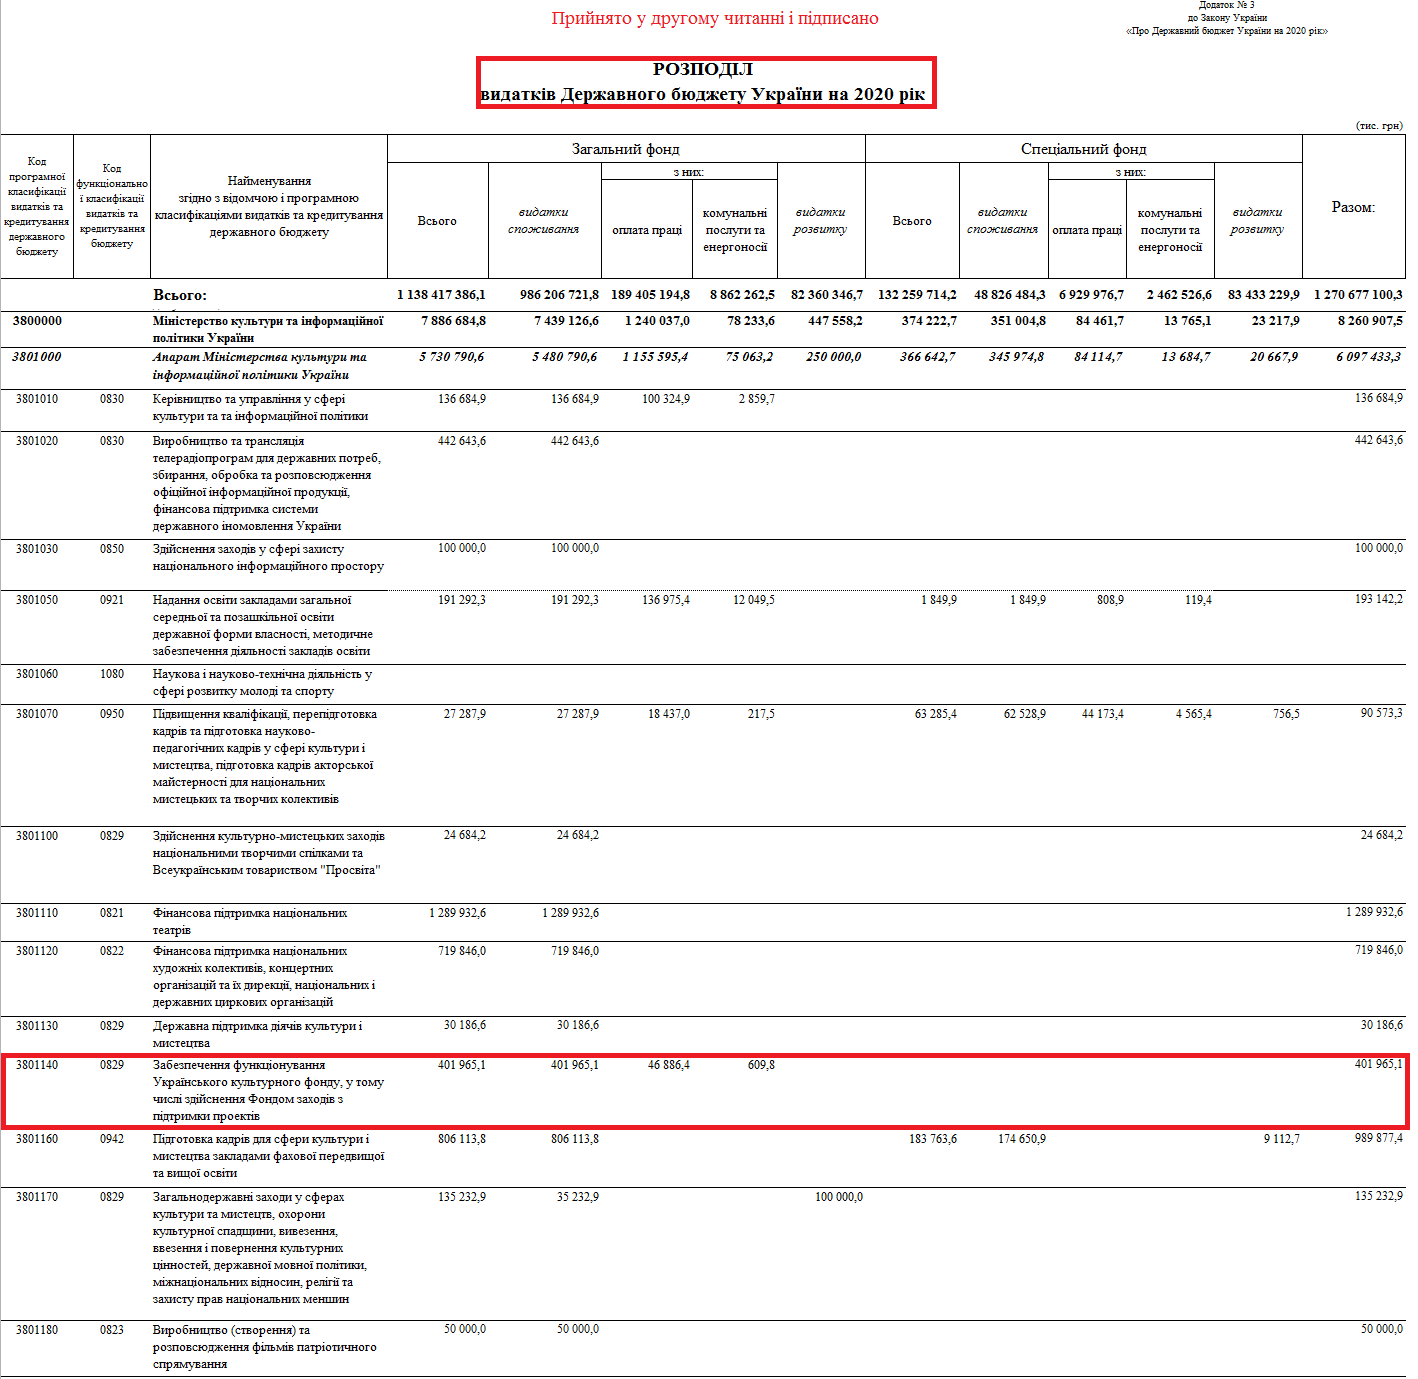Select code 3801170
This screenshot has height=1379, width=1418.
tap(37, 1197)
